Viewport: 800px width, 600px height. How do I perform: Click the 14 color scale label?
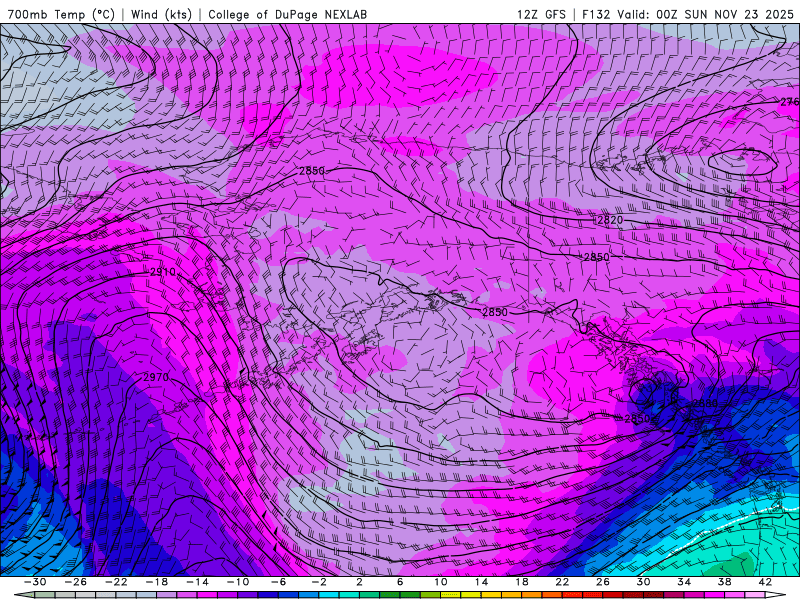click(481, 582)
